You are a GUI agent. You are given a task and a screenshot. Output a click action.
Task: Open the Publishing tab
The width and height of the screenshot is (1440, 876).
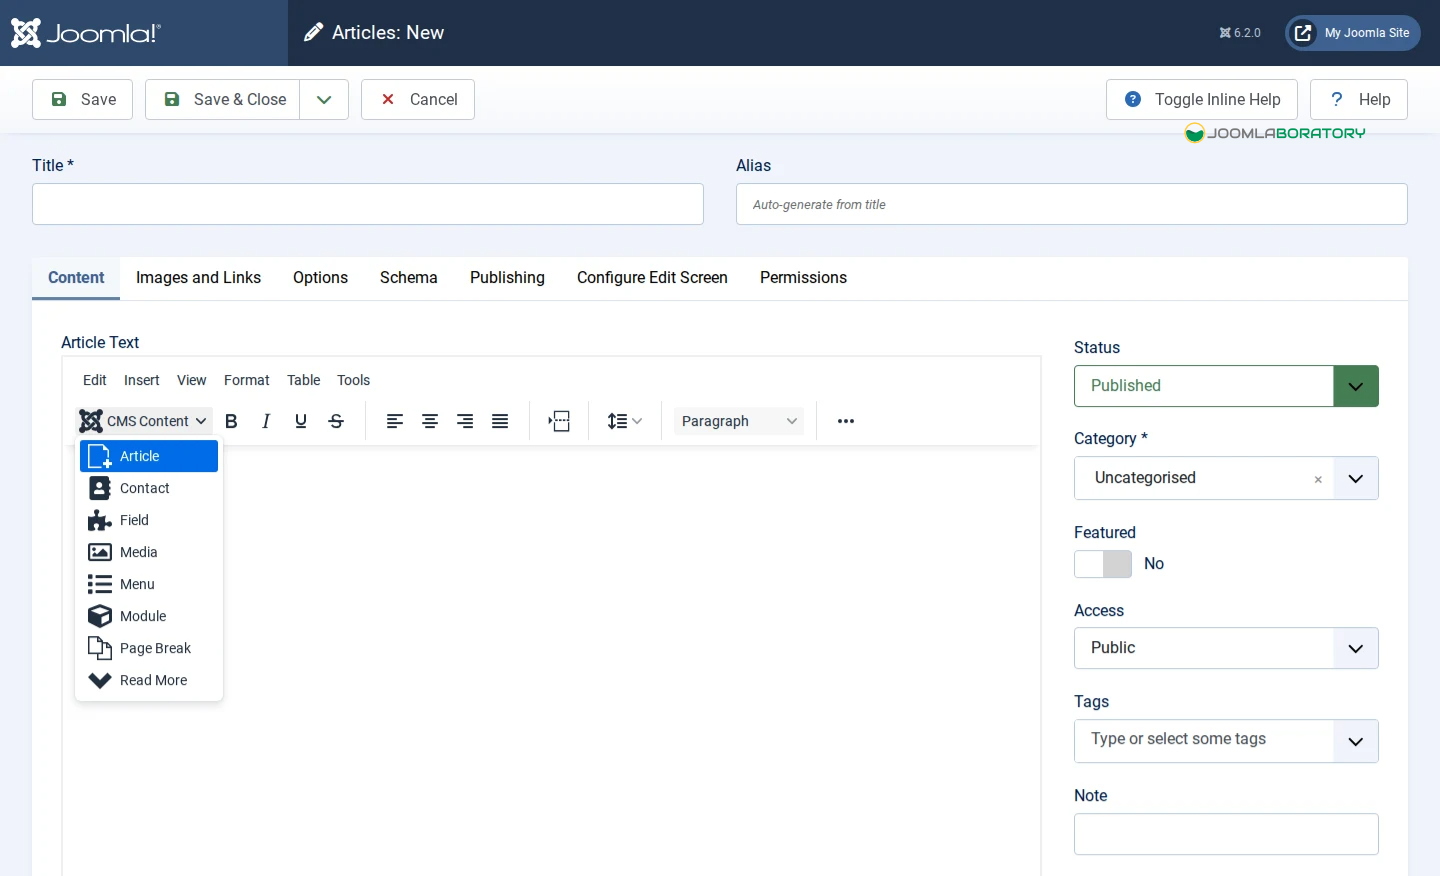(x=507, y=278)
